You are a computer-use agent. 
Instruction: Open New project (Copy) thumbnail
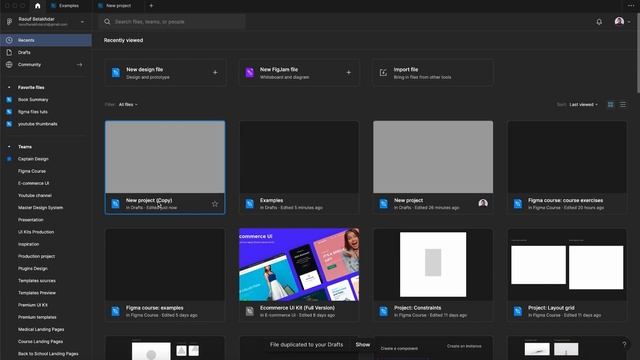[x=165, y=157]
